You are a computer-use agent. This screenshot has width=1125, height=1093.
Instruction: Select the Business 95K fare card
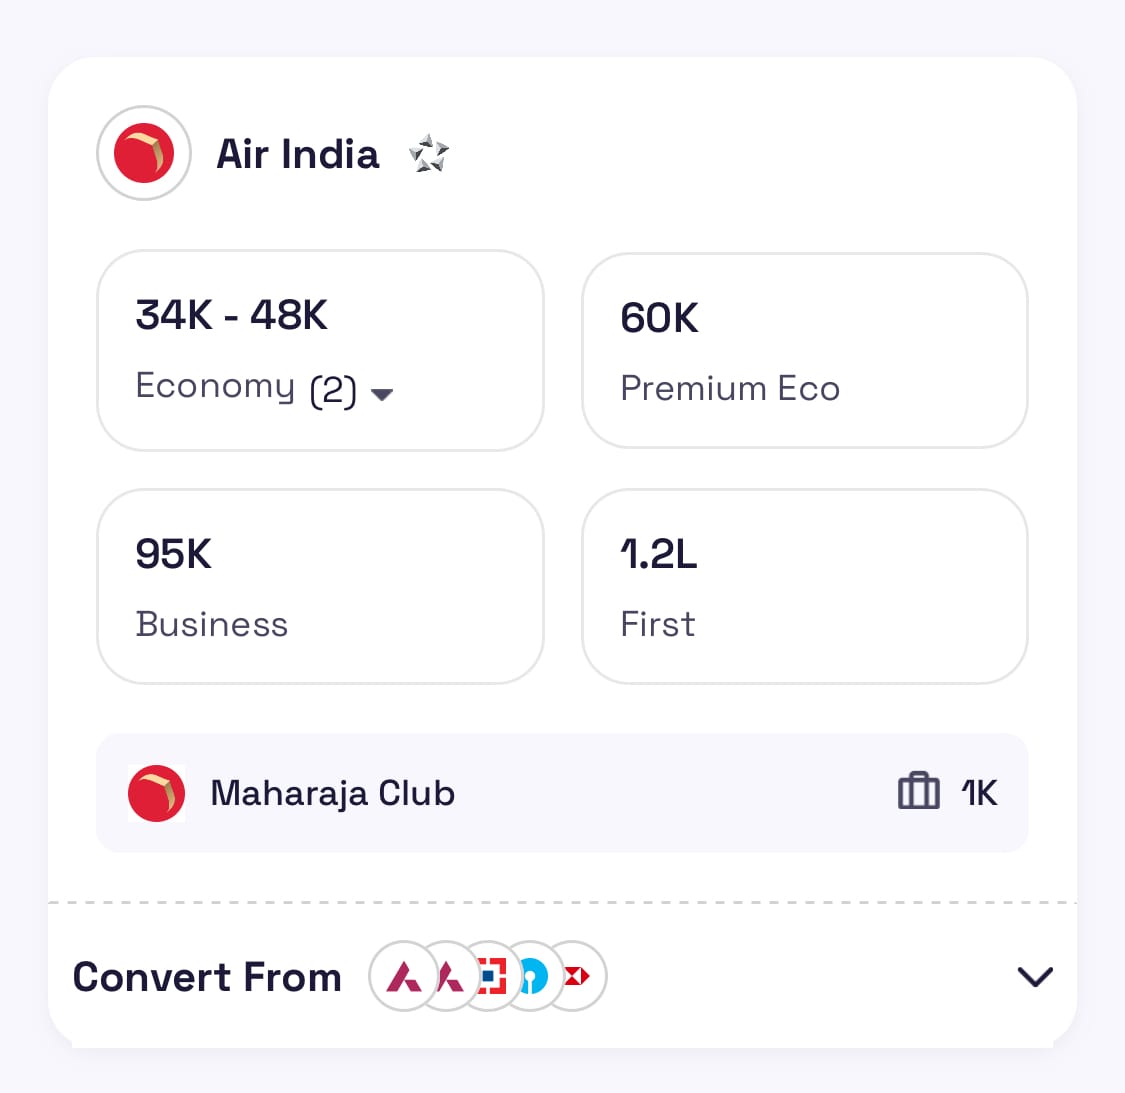click(320, 586)
